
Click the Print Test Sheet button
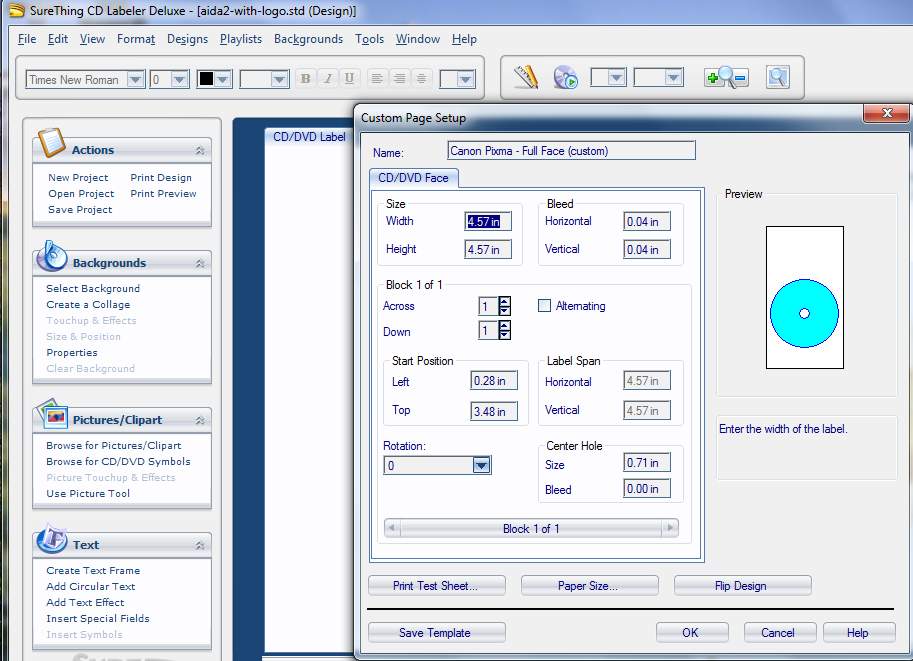(436, 586)
